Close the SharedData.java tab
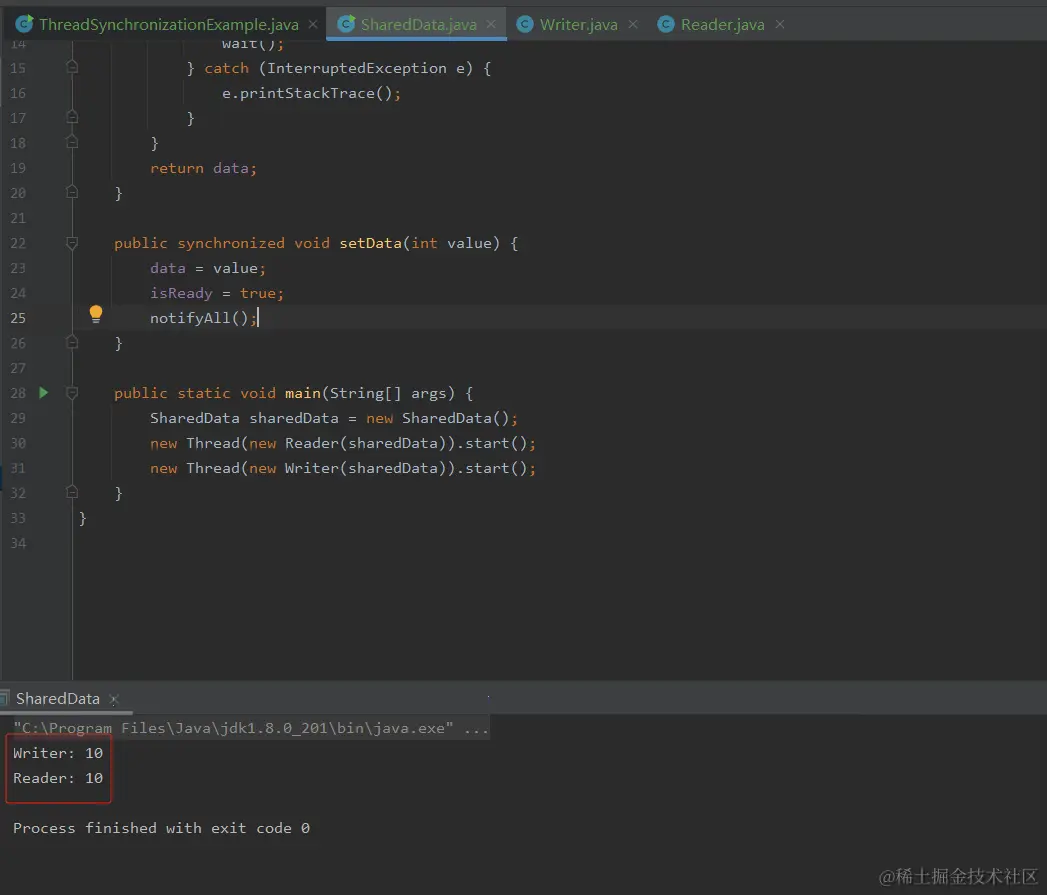Image resolution: width=1047 pixels, height=895 pixels. (491, 25)
